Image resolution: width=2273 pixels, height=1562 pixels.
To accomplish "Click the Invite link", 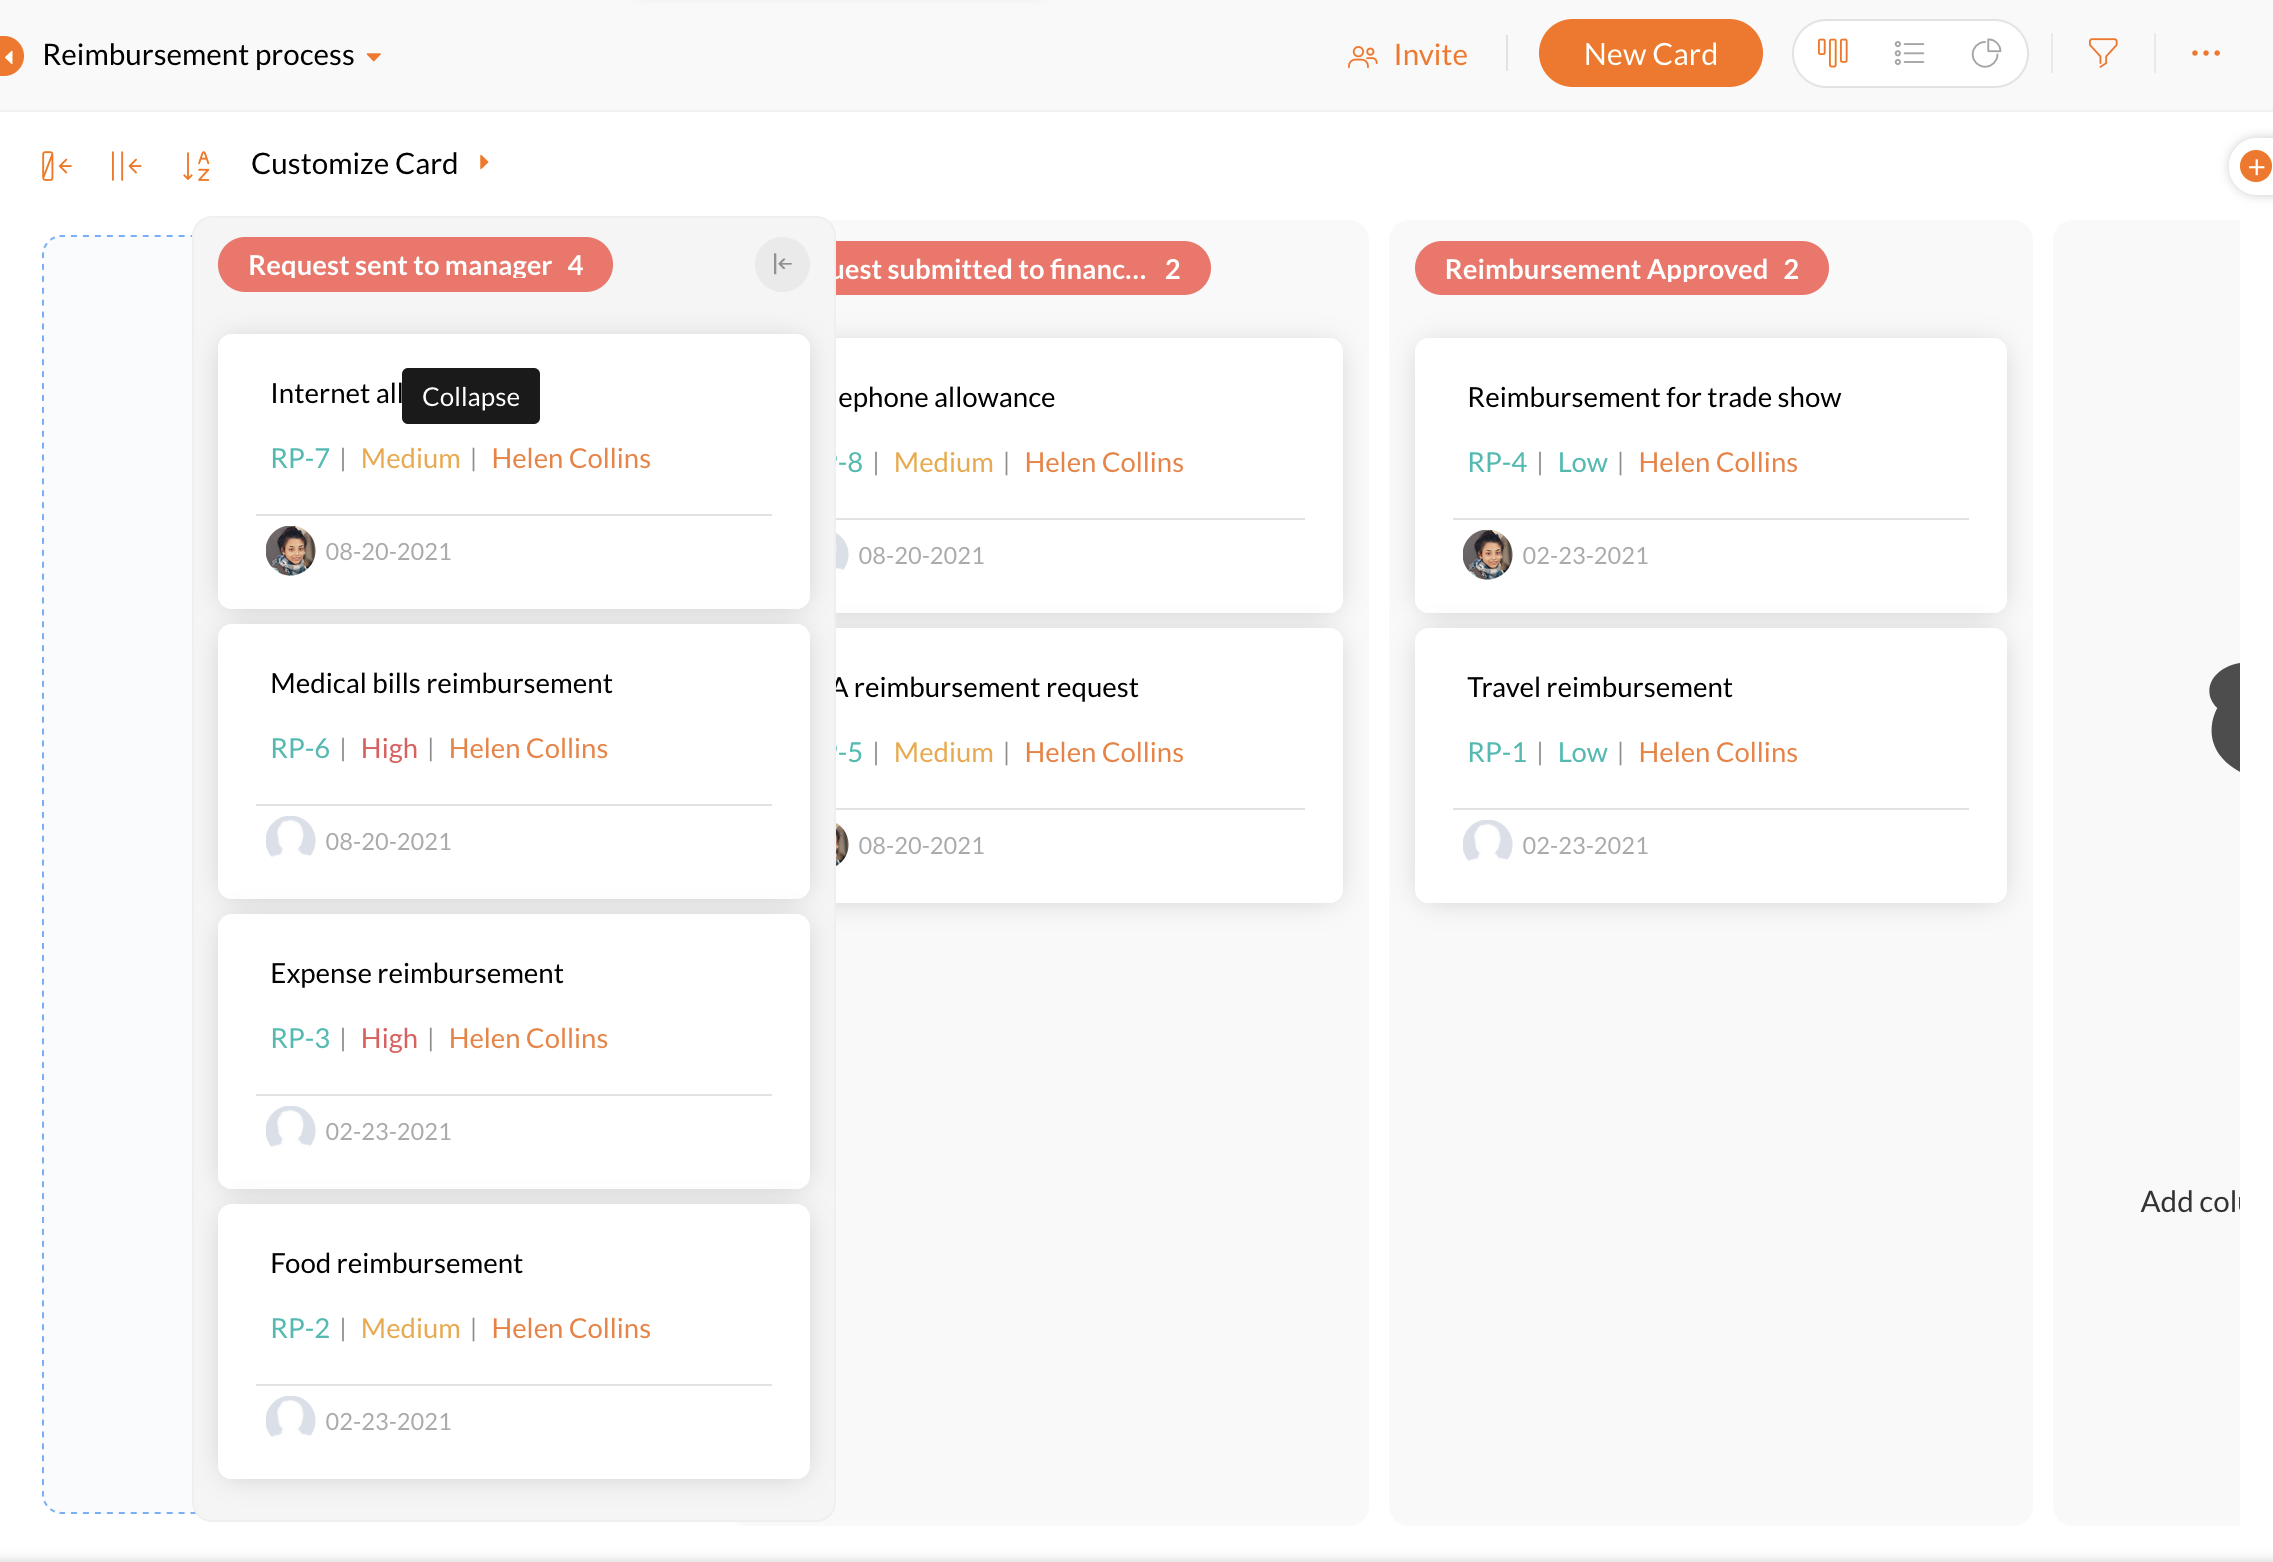I will [x=1408, y=55].
